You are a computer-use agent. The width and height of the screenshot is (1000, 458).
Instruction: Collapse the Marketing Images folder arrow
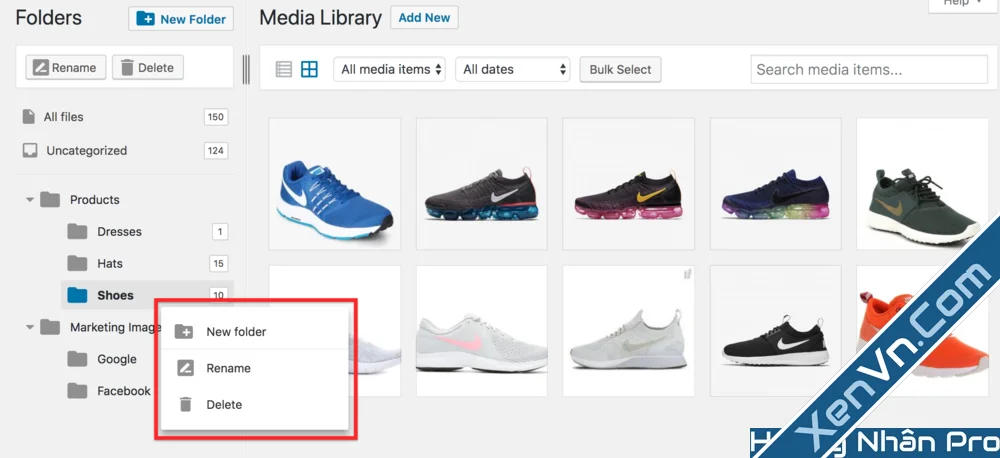[29, 327]
